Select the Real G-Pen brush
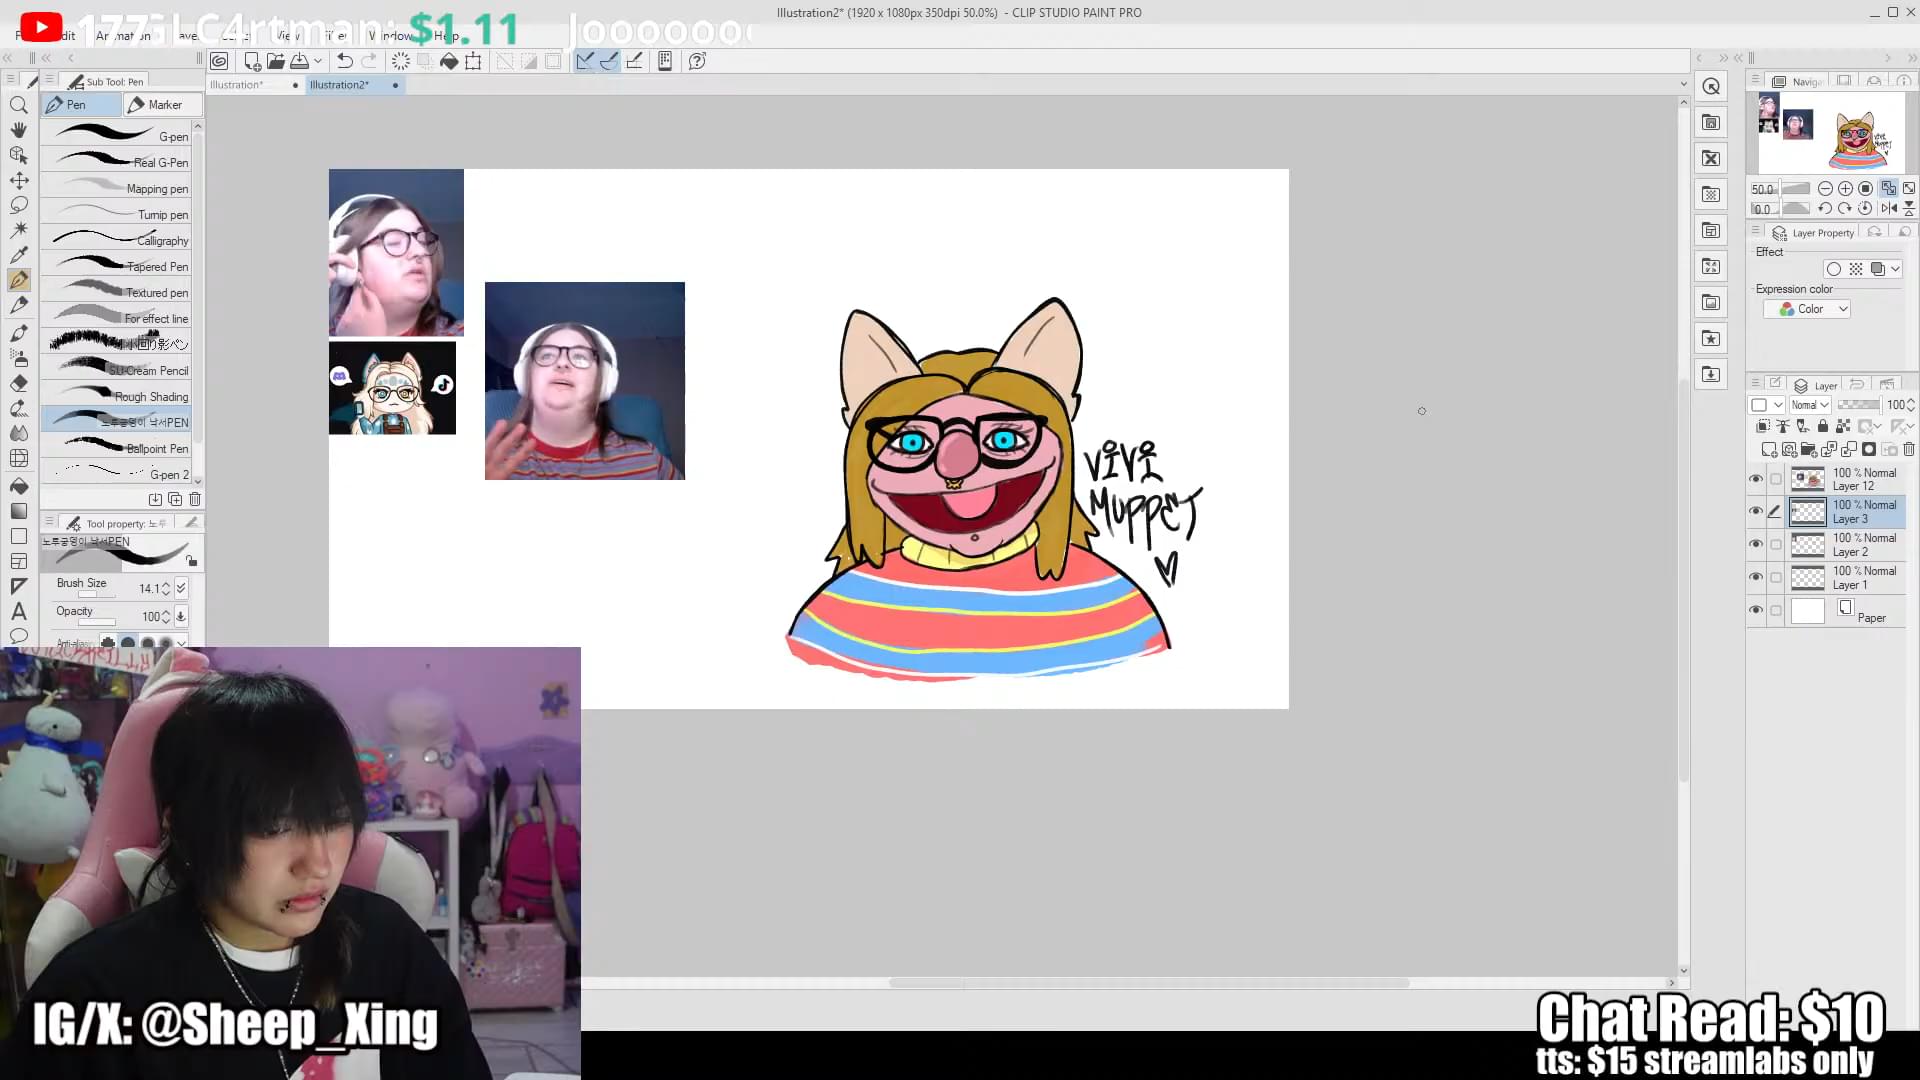The height and width of the screenshot is (1080, 1920). tap(120, 162)
